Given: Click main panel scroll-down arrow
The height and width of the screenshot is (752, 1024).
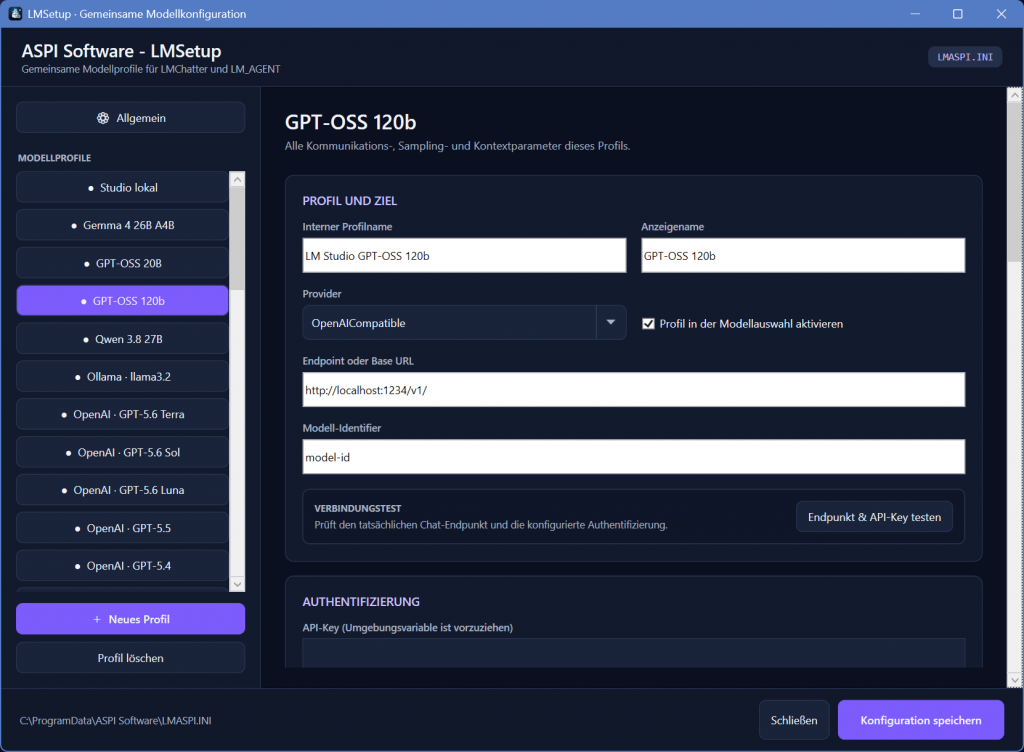Looking at the screenshot, I should click(1014, 680).
